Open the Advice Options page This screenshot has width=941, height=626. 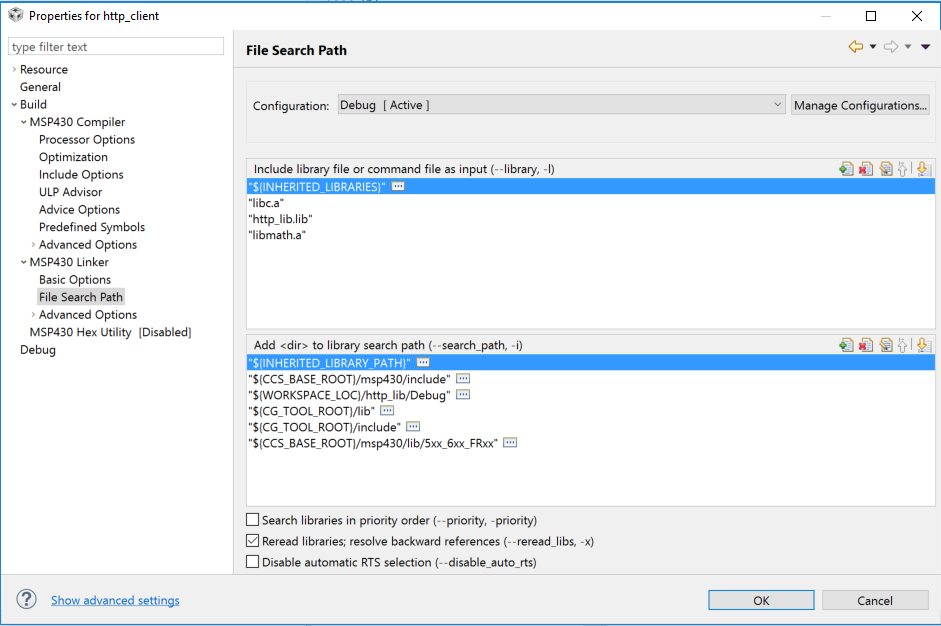click(x=79, y=209)
